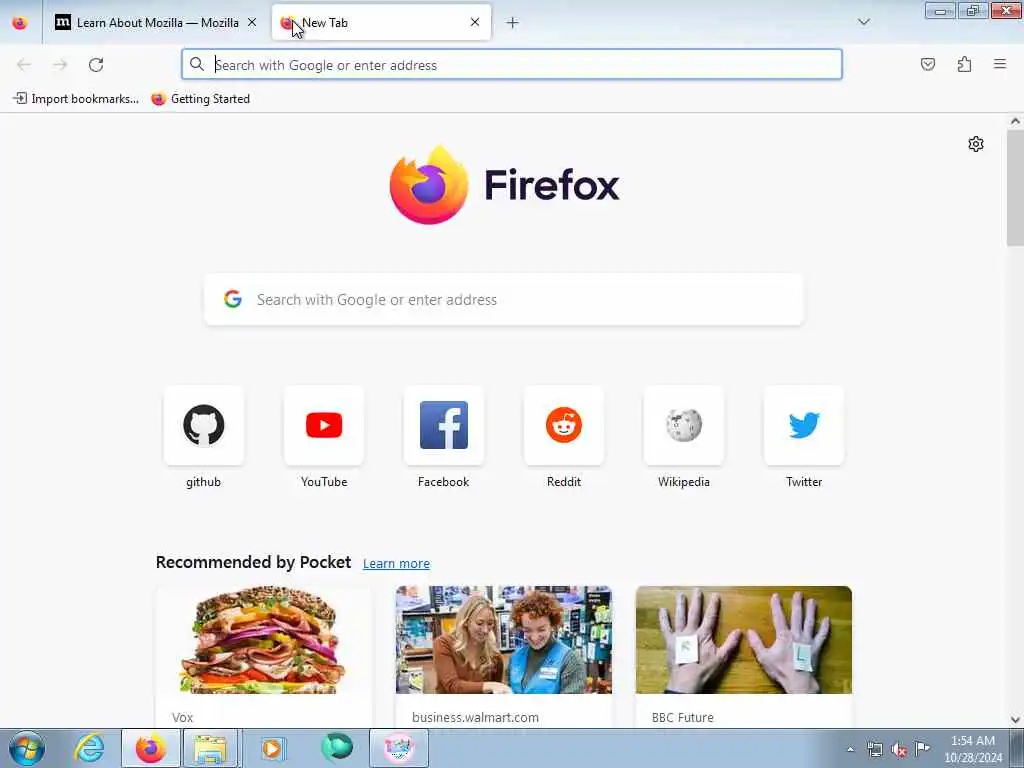Open the Firefox View pinned icon
Screen dimensions: 1024x768
click(x=20, y=23)
